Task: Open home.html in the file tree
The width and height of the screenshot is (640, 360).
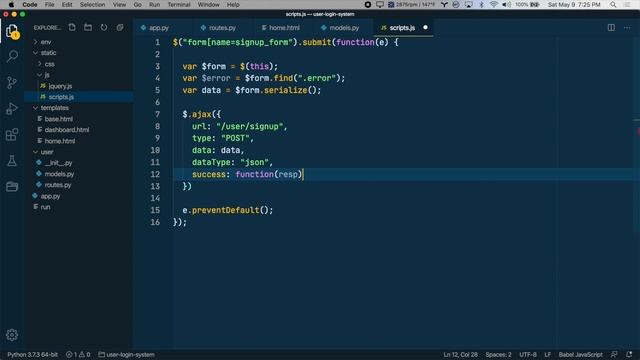Action: 60,141
